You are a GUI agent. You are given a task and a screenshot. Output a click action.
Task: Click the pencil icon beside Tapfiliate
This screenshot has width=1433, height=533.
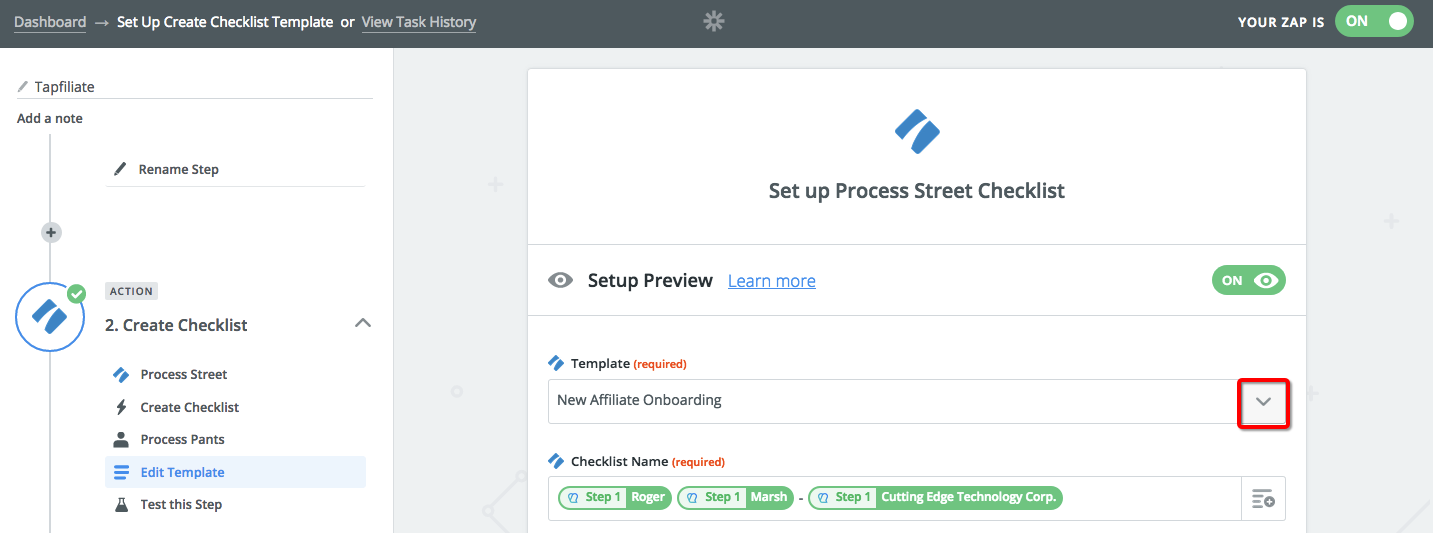tap(23, 87)
